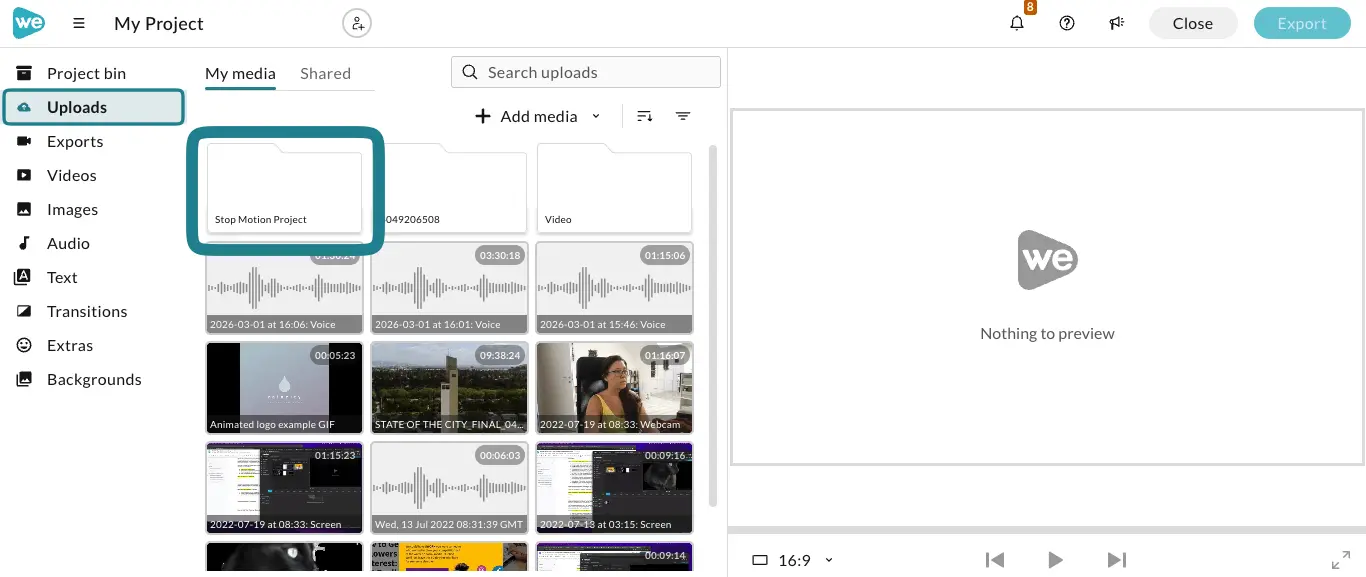Open the notifications bell
The width and height of the screenshot is (1366, 577).
pyautogui.click(x=1017, y=23)
